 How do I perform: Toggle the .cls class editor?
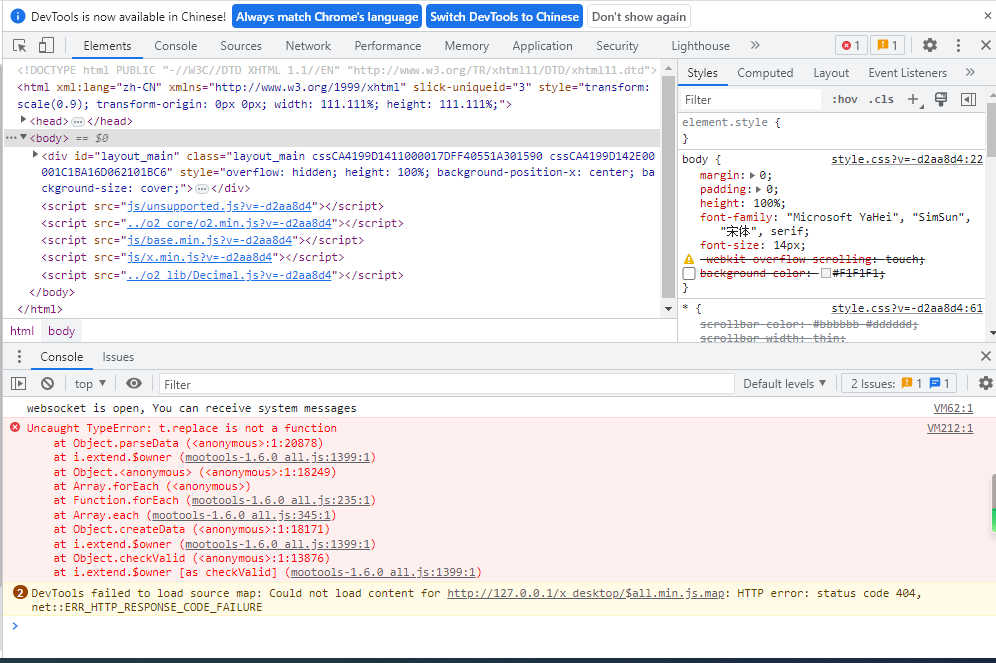[881, 99]
